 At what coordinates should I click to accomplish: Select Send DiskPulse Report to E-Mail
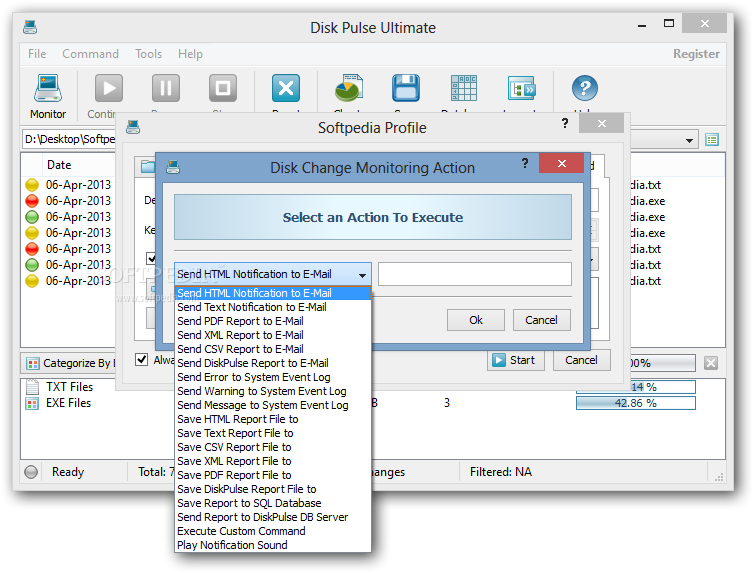(273, 363)
